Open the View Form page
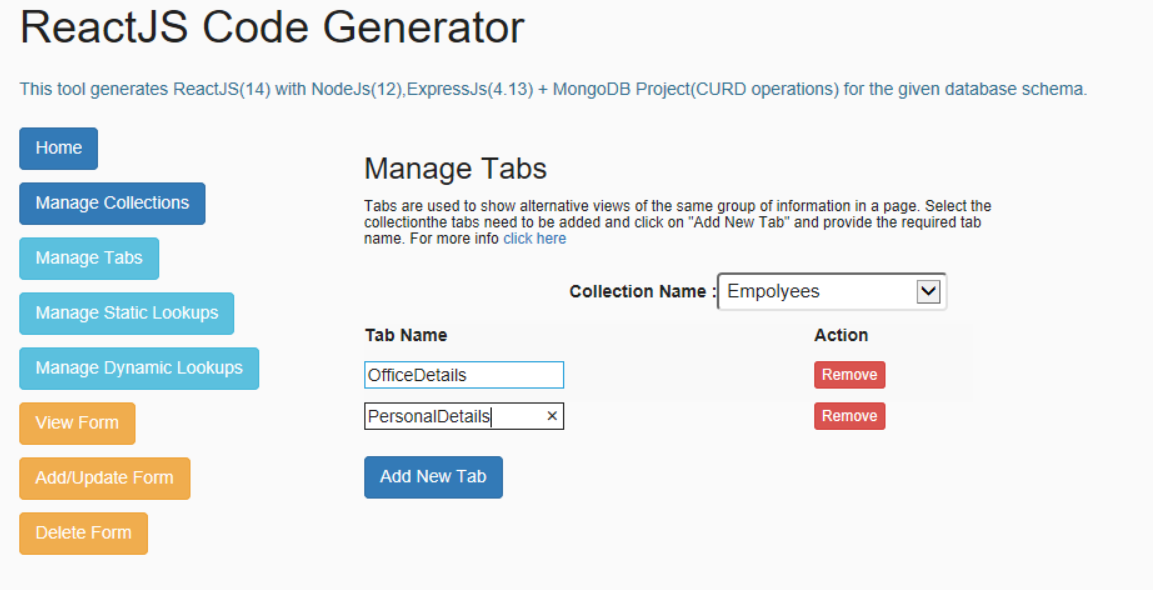1153x590 pixels. (77, 423)
